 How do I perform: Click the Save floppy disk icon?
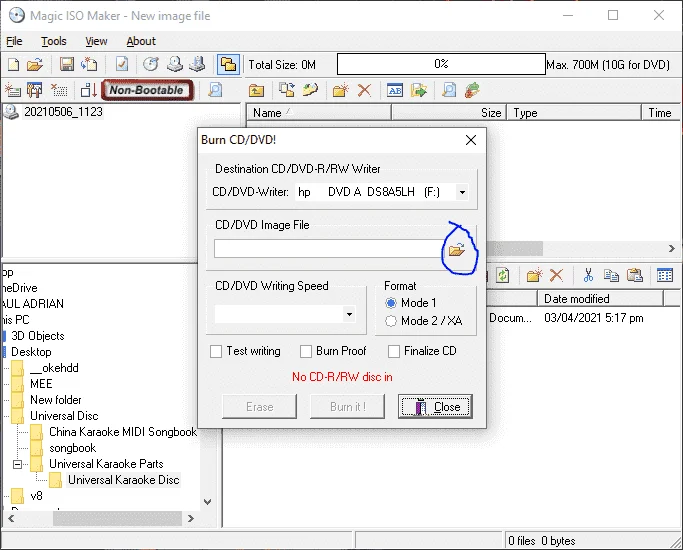(x=67, y=64)
